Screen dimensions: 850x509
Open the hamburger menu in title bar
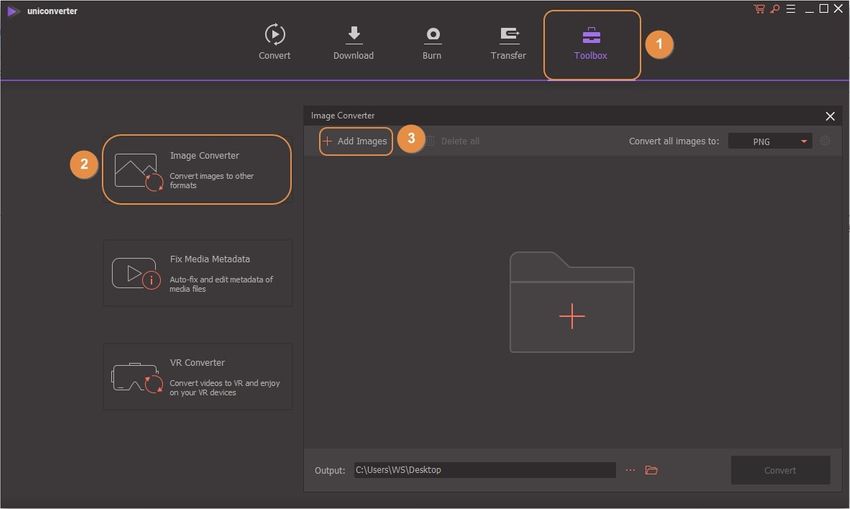click(x=790, y=9)
